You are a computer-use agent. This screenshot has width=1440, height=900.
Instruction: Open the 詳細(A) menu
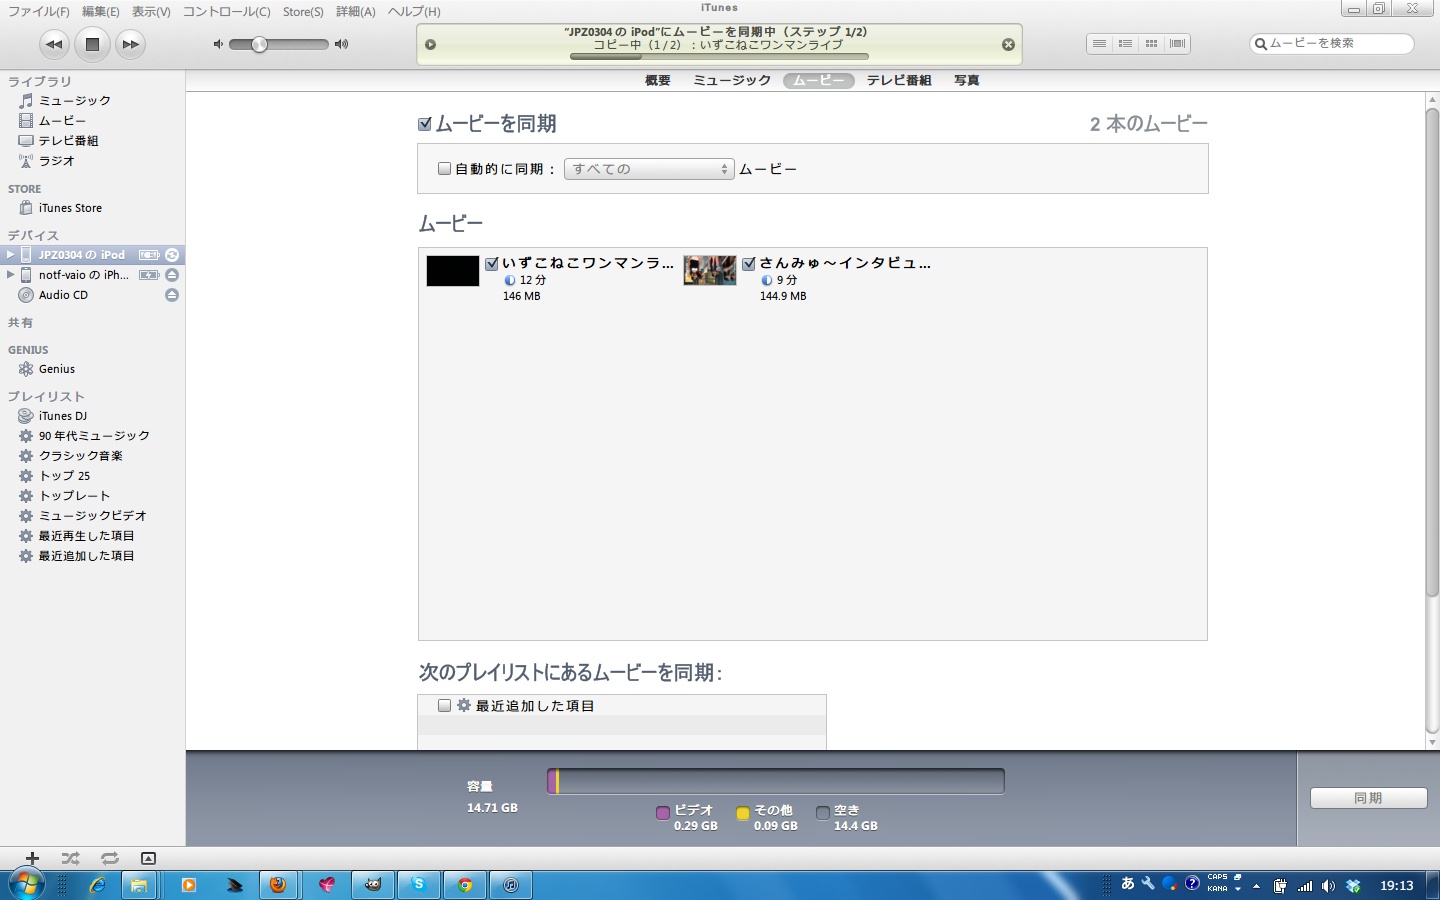pos(355,12)
